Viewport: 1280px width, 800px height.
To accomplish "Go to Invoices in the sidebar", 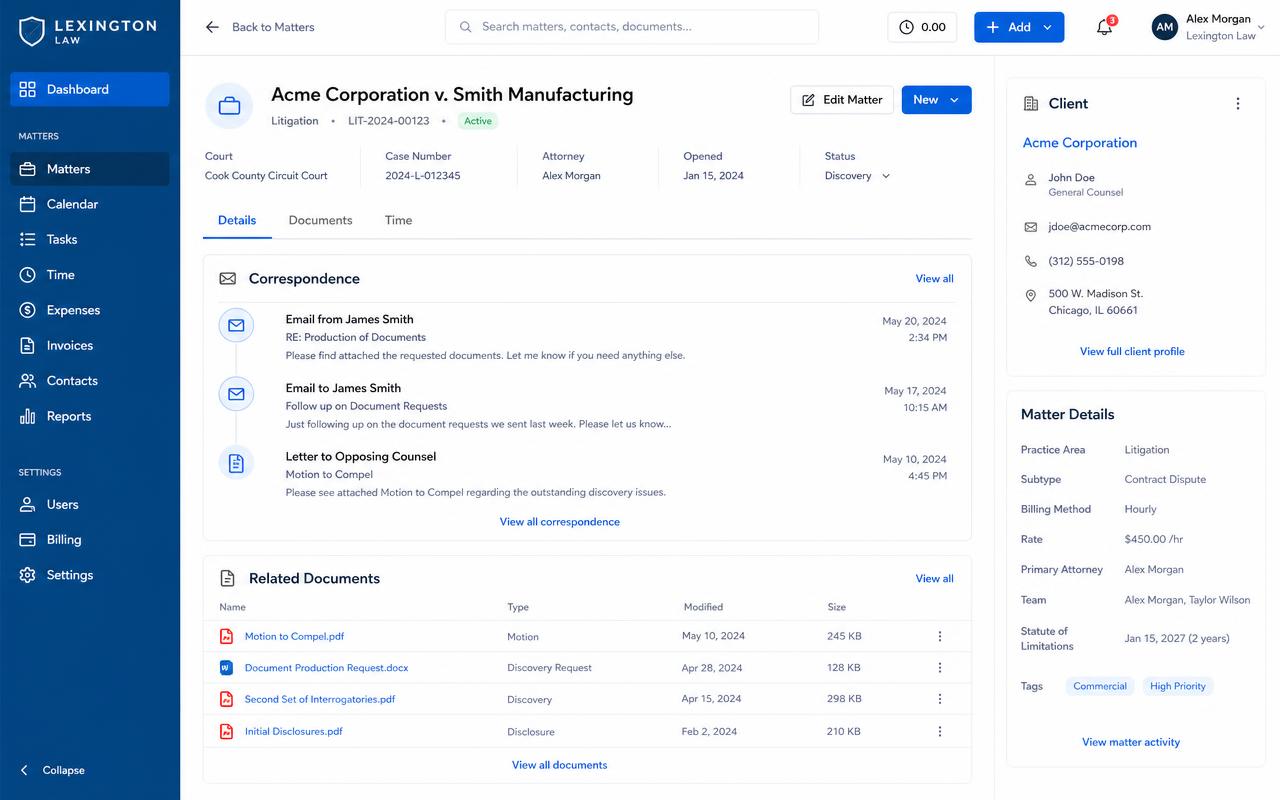I will 90,346.
